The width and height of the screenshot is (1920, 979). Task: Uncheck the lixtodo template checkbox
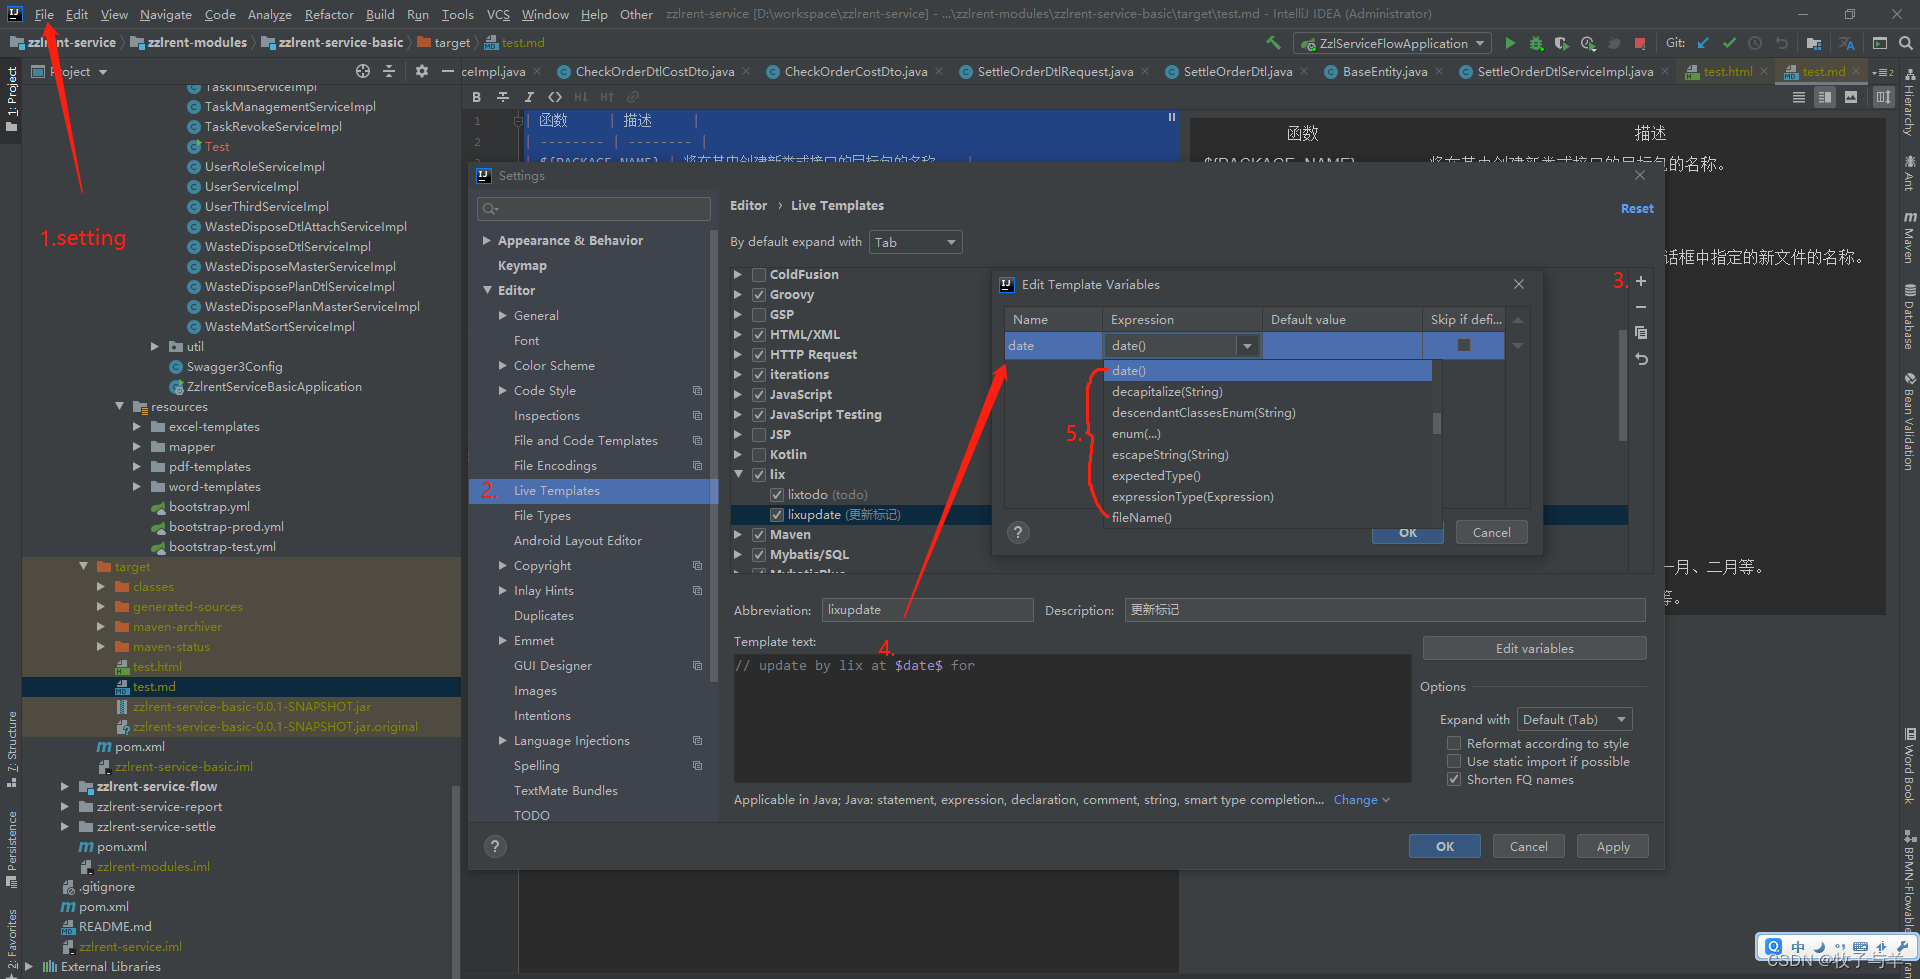tap(777, 495)
